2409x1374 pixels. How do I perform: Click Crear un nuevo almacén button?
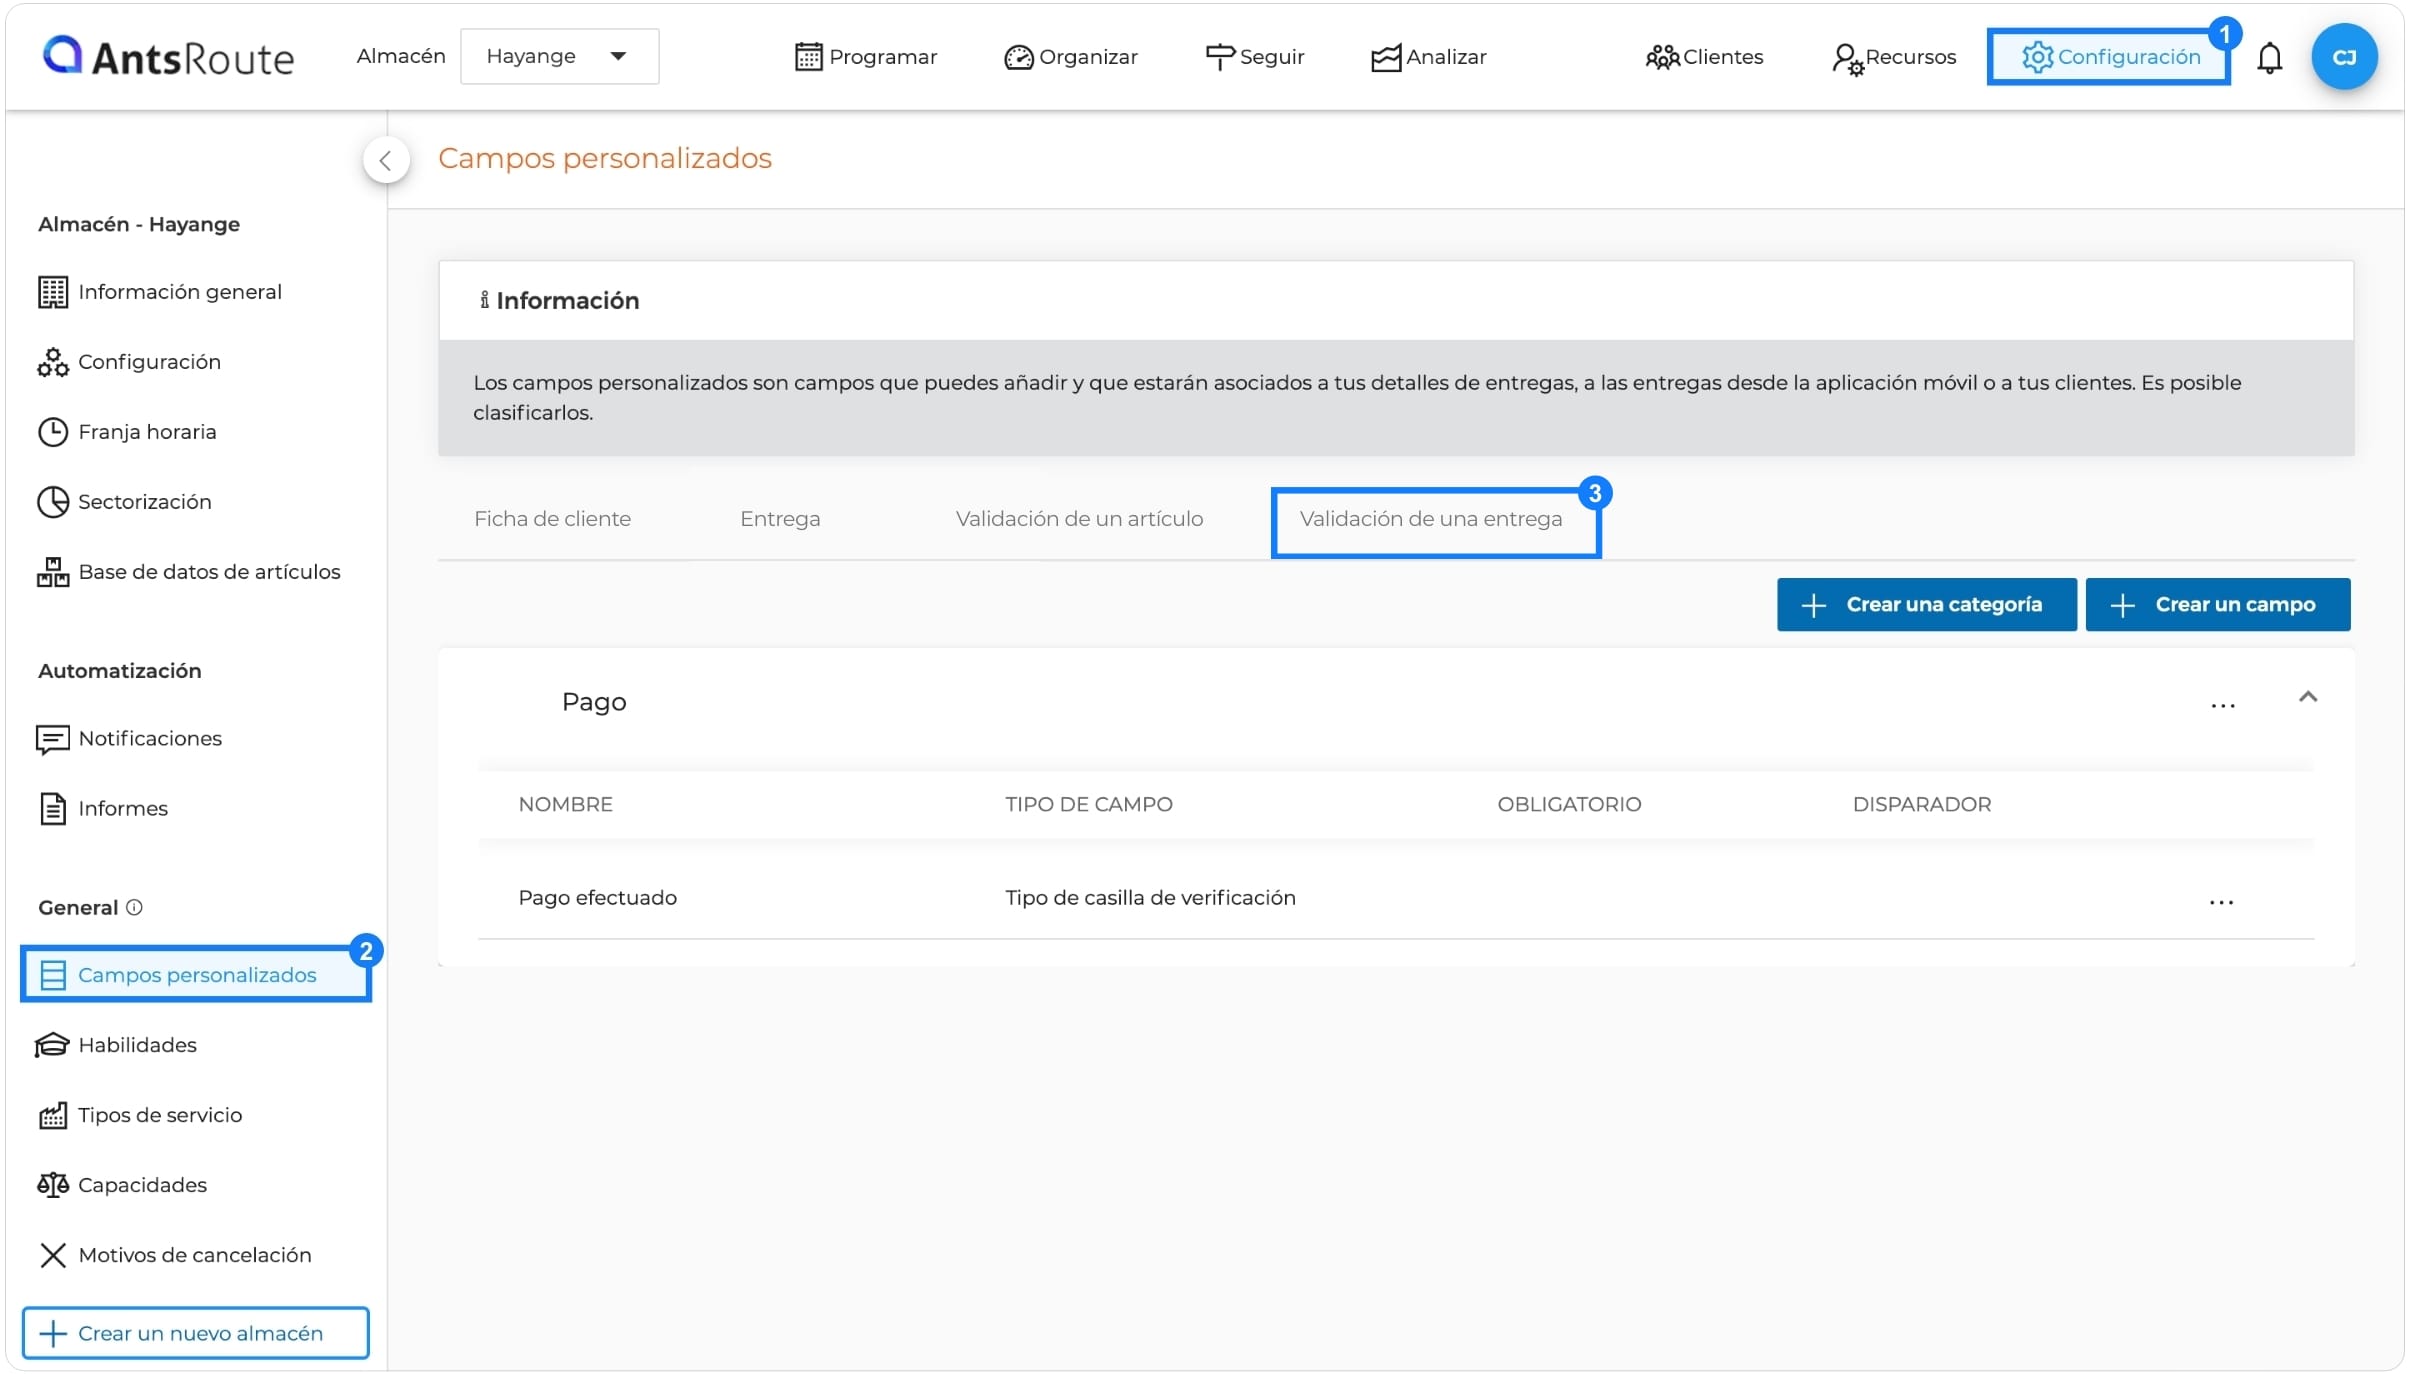click(x=196, y=1333)
